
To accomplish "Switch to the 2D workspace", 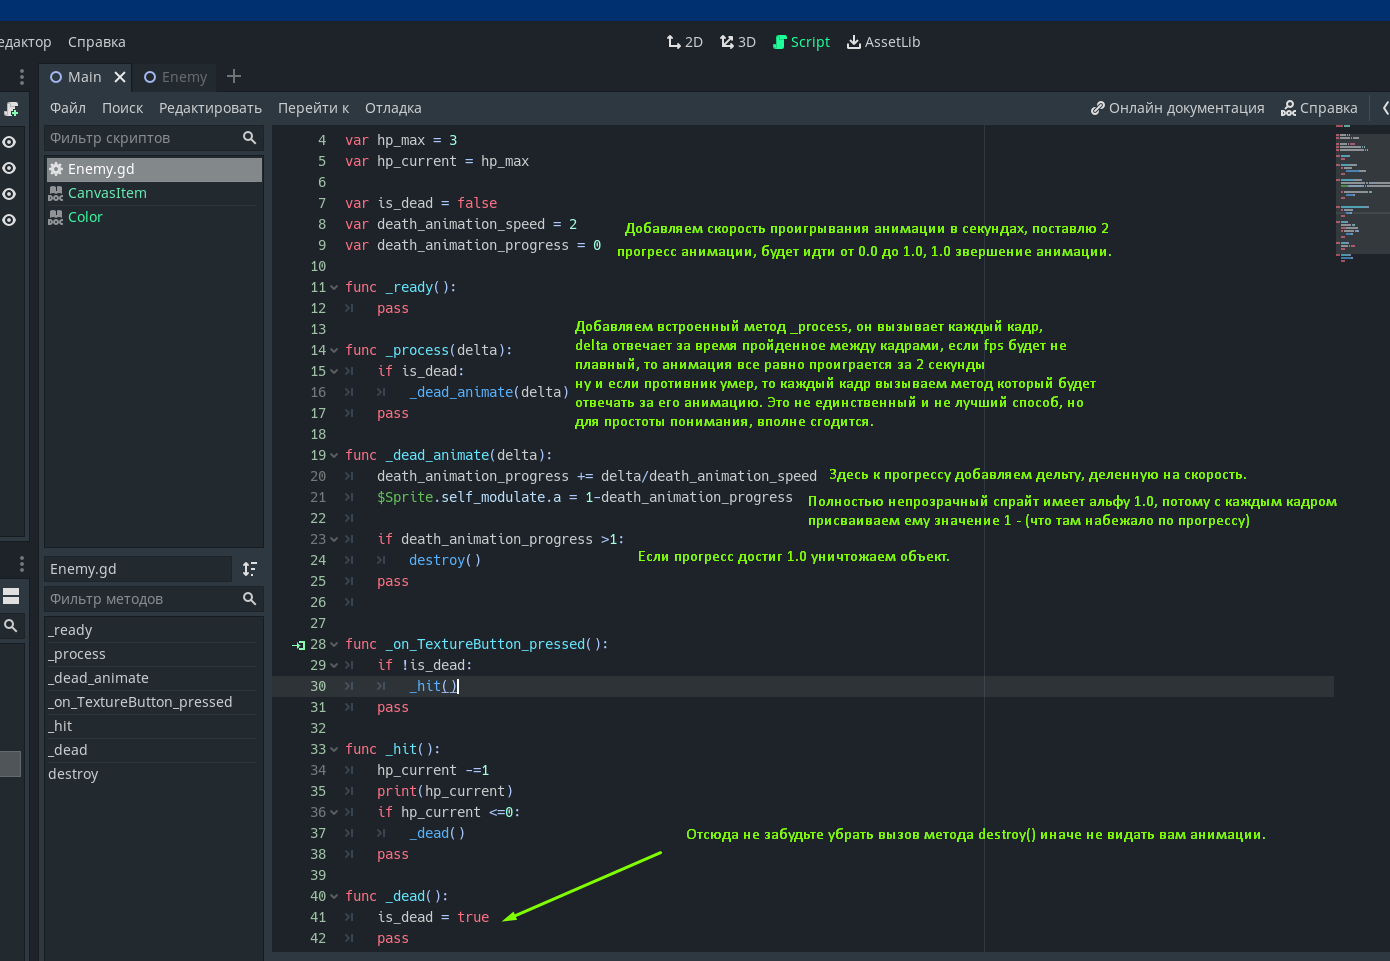I will click(x=685, y=42).
